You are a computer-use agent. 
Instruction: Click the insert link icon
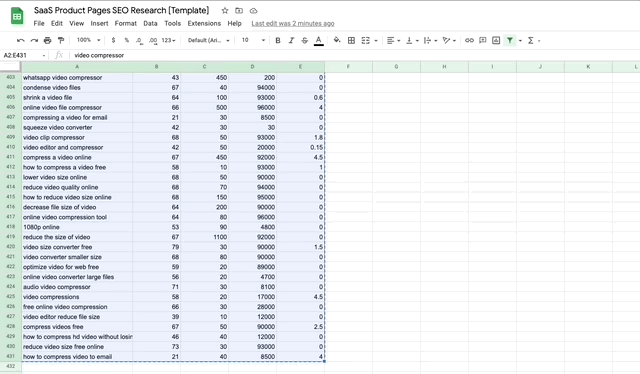tap(469, 40)
